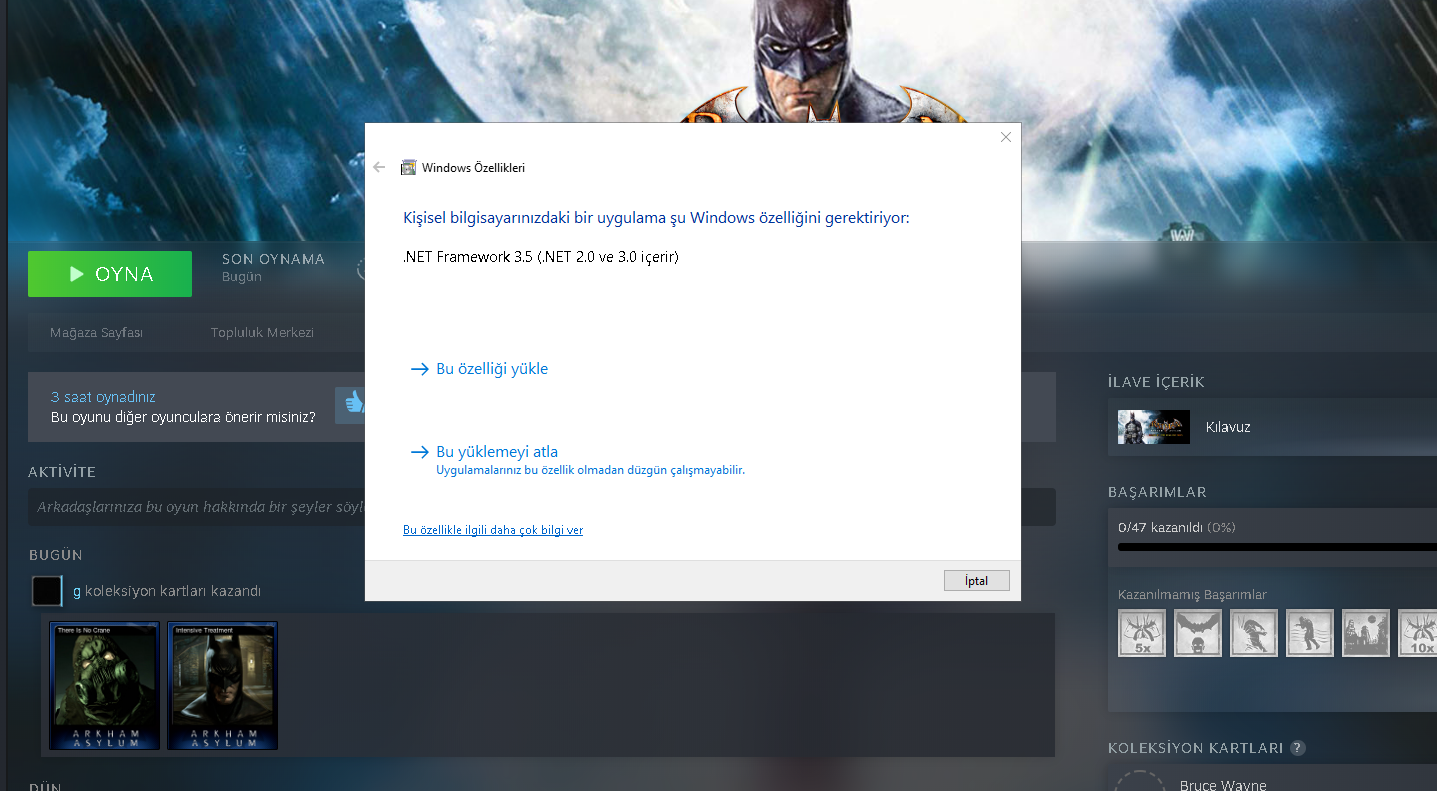Open the Mağaza Sayfası tab in Steam
This screenshot has height=791, width=1437.
(x=97, y=333)
